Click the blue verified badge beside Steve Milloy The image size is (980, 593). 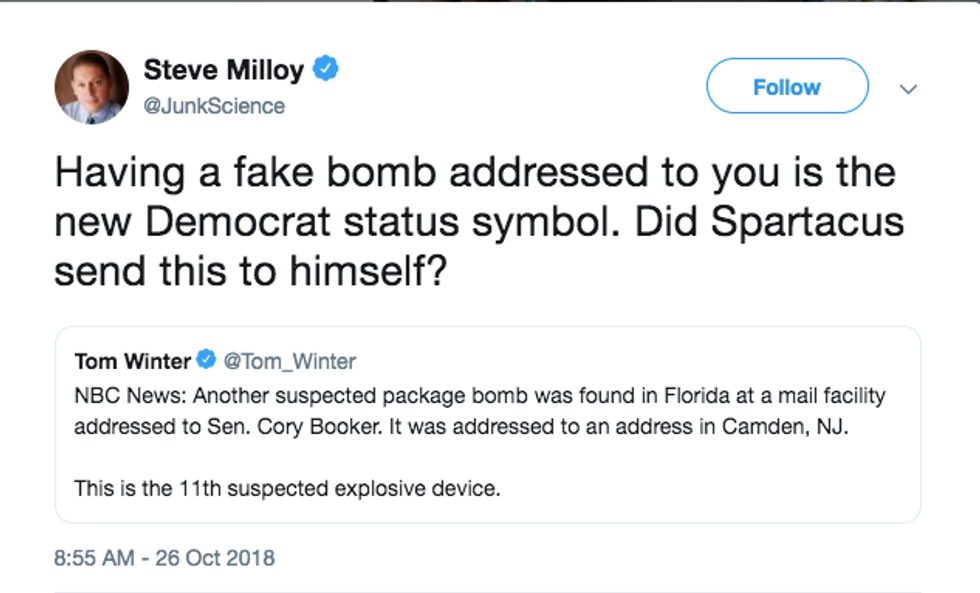(326, 69)
